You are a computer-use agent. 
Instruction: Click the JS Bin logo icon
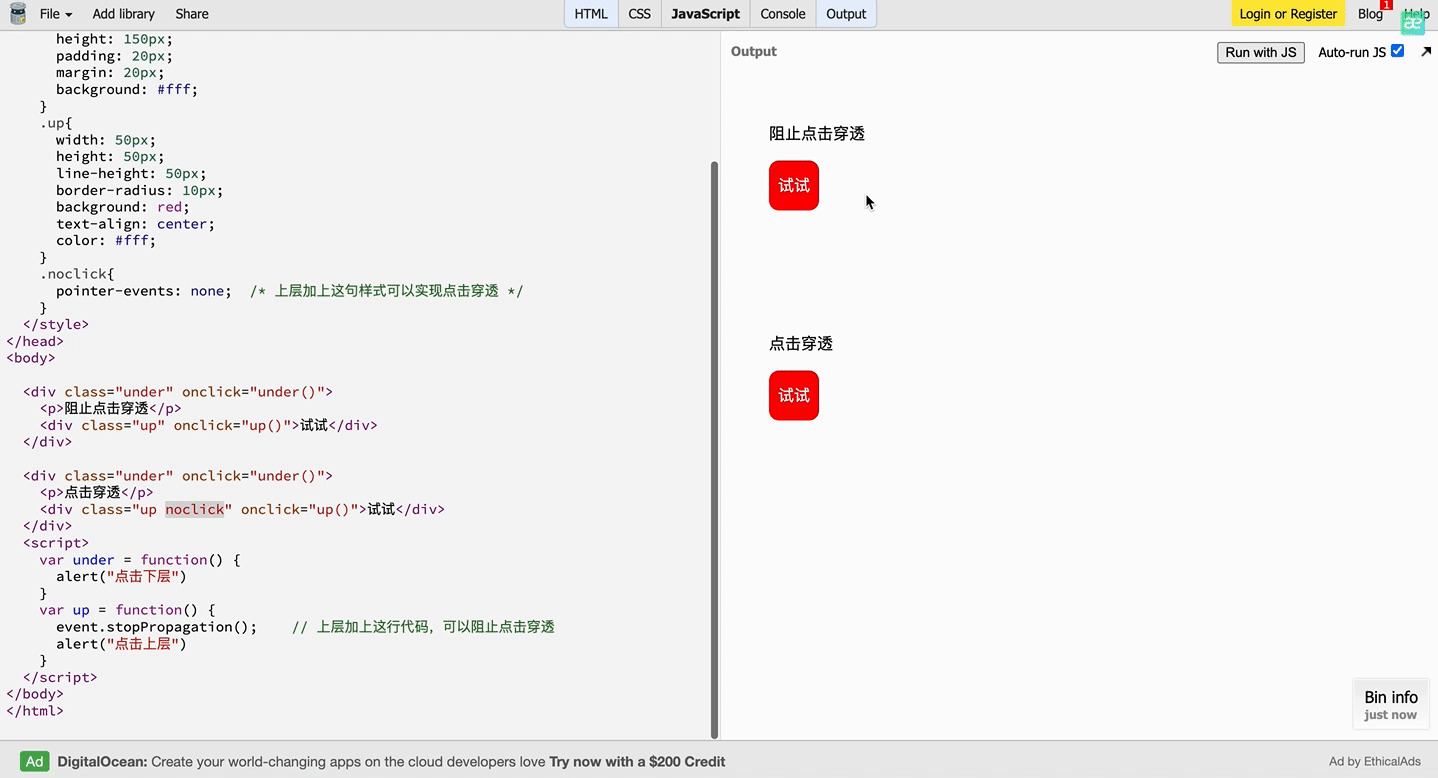click(x=17, y=14)
